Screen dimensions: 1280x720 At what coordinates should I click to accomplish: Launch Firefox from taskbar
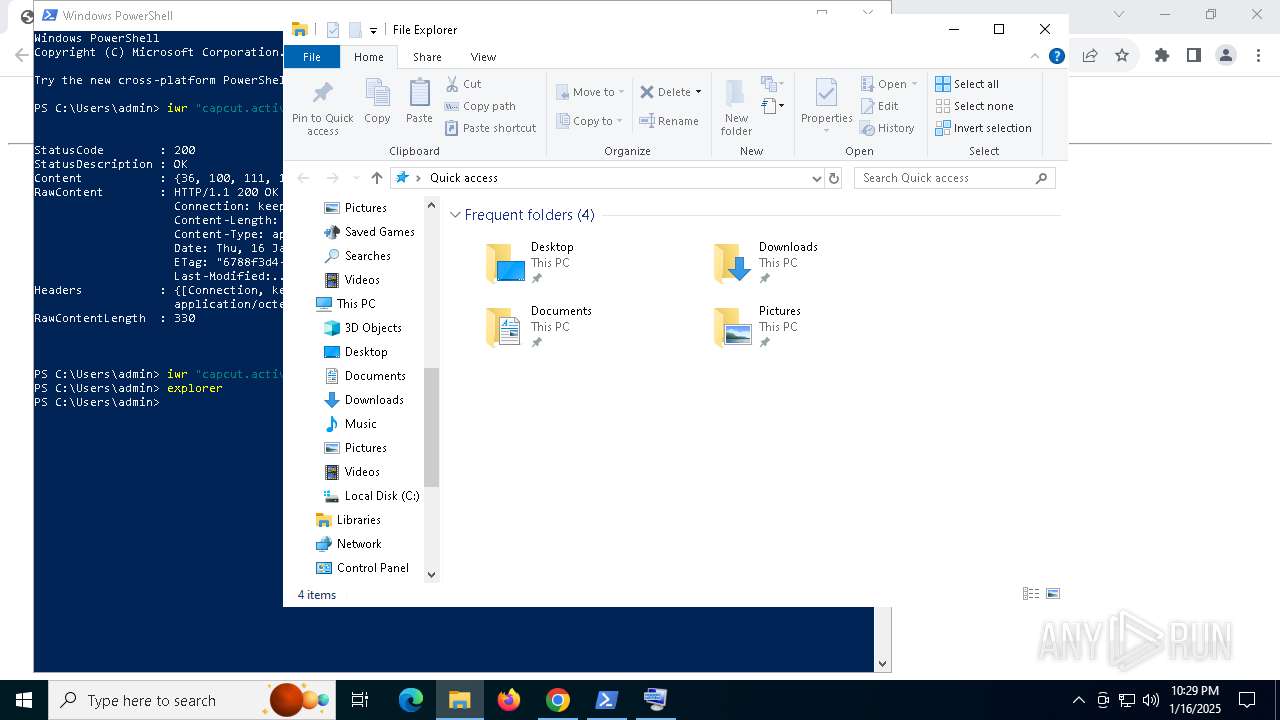(x=509, y=700)
